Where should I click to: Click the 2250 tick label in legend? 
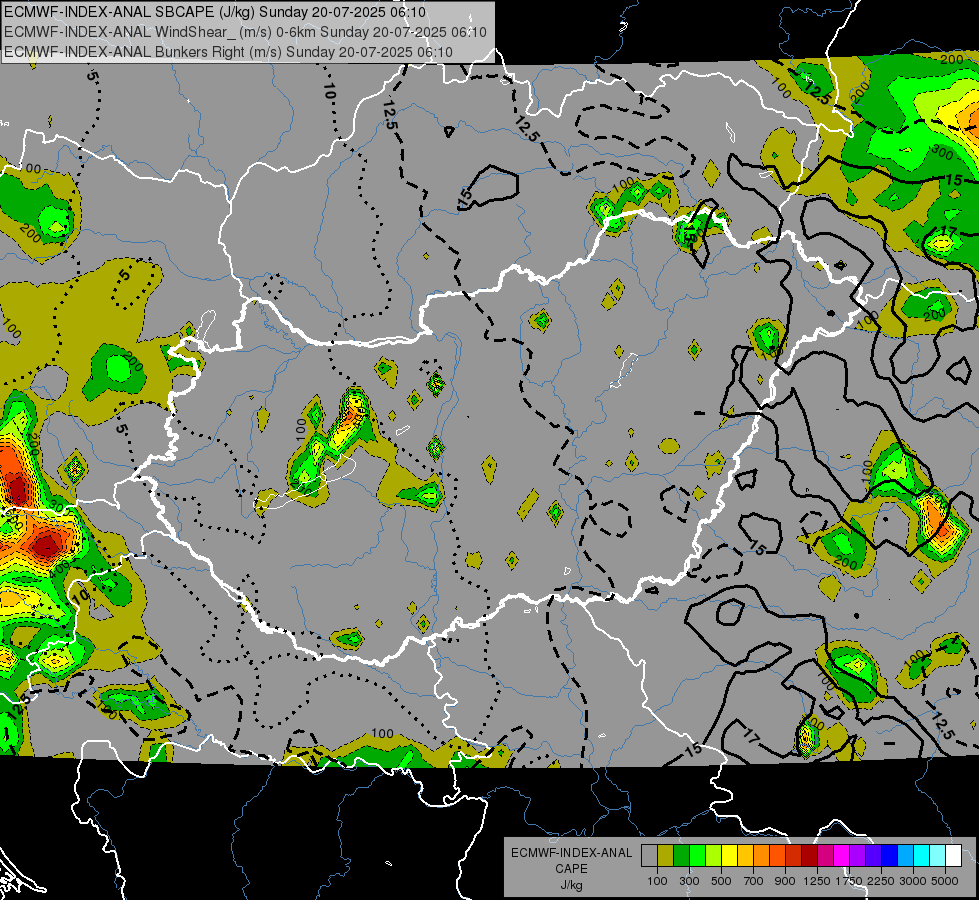[882, 881]
